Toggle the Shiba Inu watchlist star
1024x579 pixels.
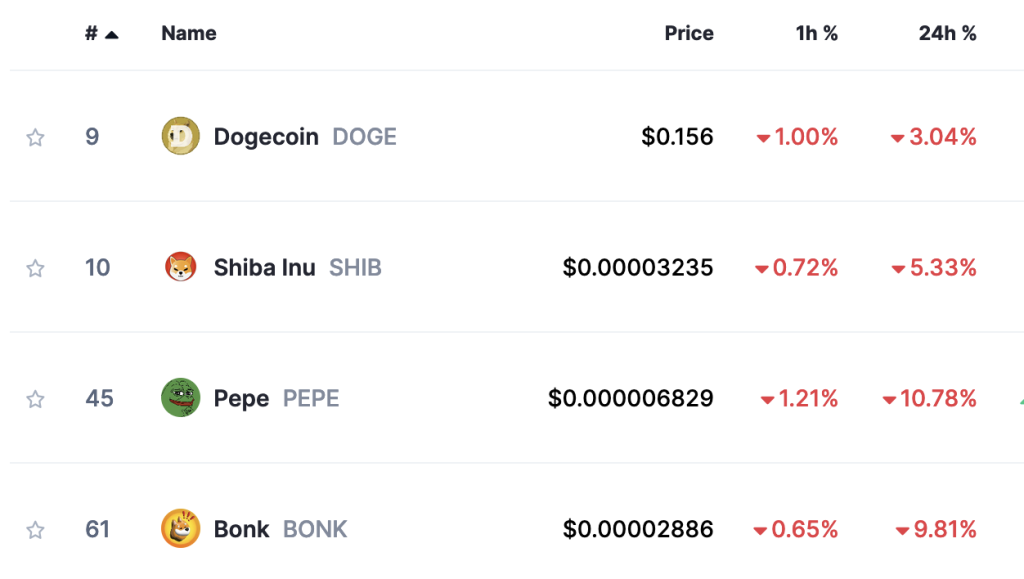[35, 268]
